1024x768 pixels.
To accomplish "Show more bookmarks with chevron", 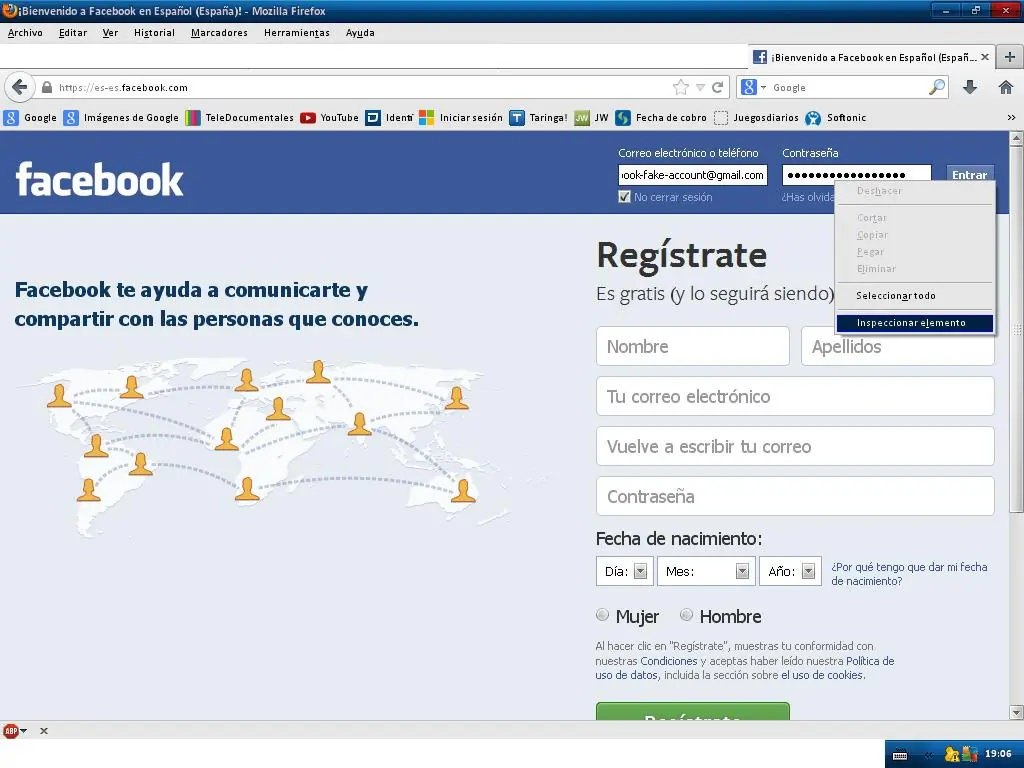I will [x=1012, y=118].
